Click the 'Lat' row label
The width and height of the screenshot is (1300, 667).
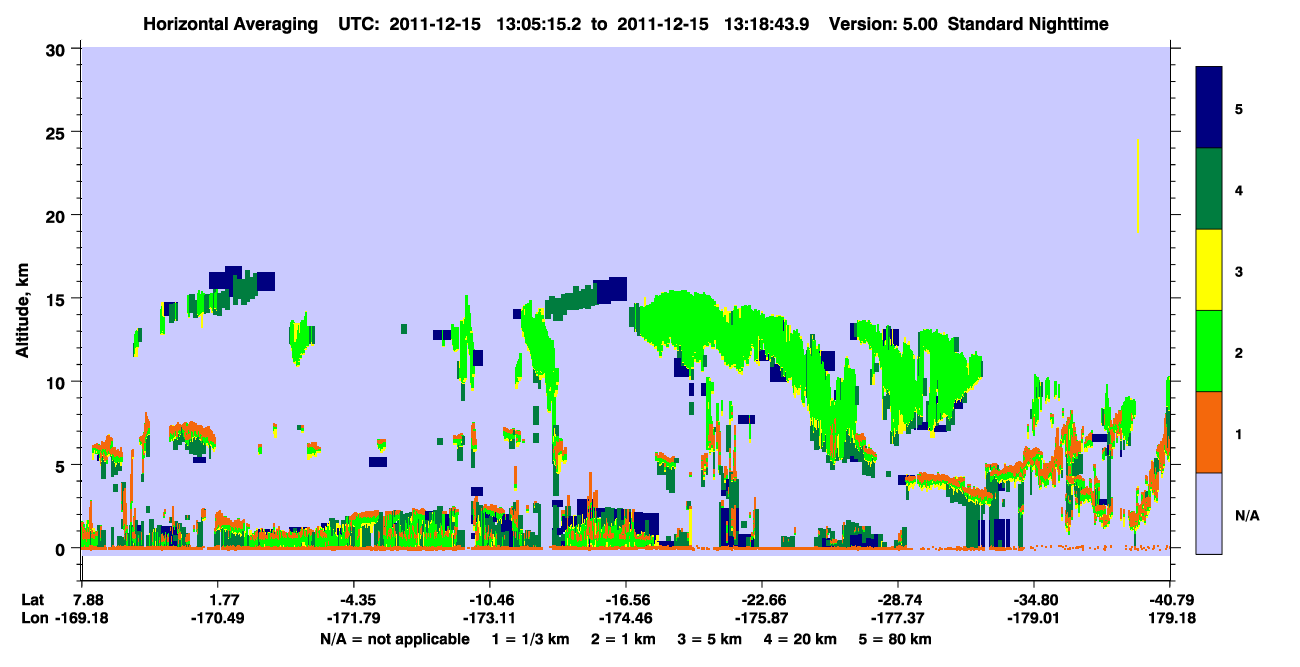click(x=32, y=600)
